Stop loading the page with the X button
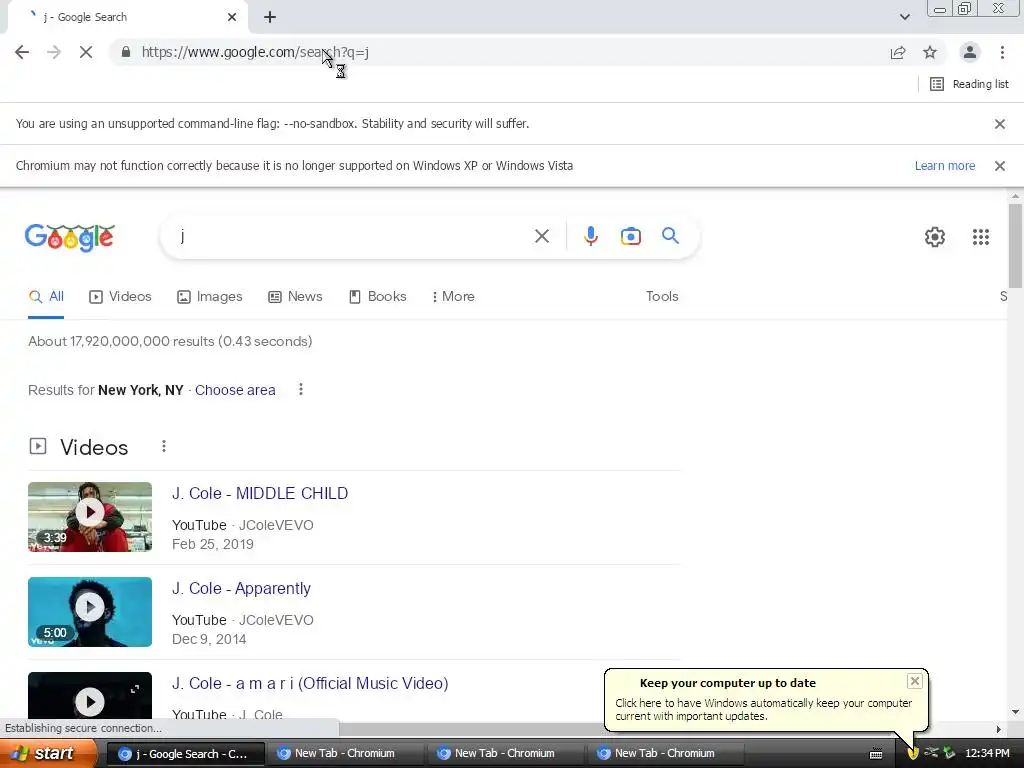Screen dimensions: 1024x768 click(x=86, y=52)
